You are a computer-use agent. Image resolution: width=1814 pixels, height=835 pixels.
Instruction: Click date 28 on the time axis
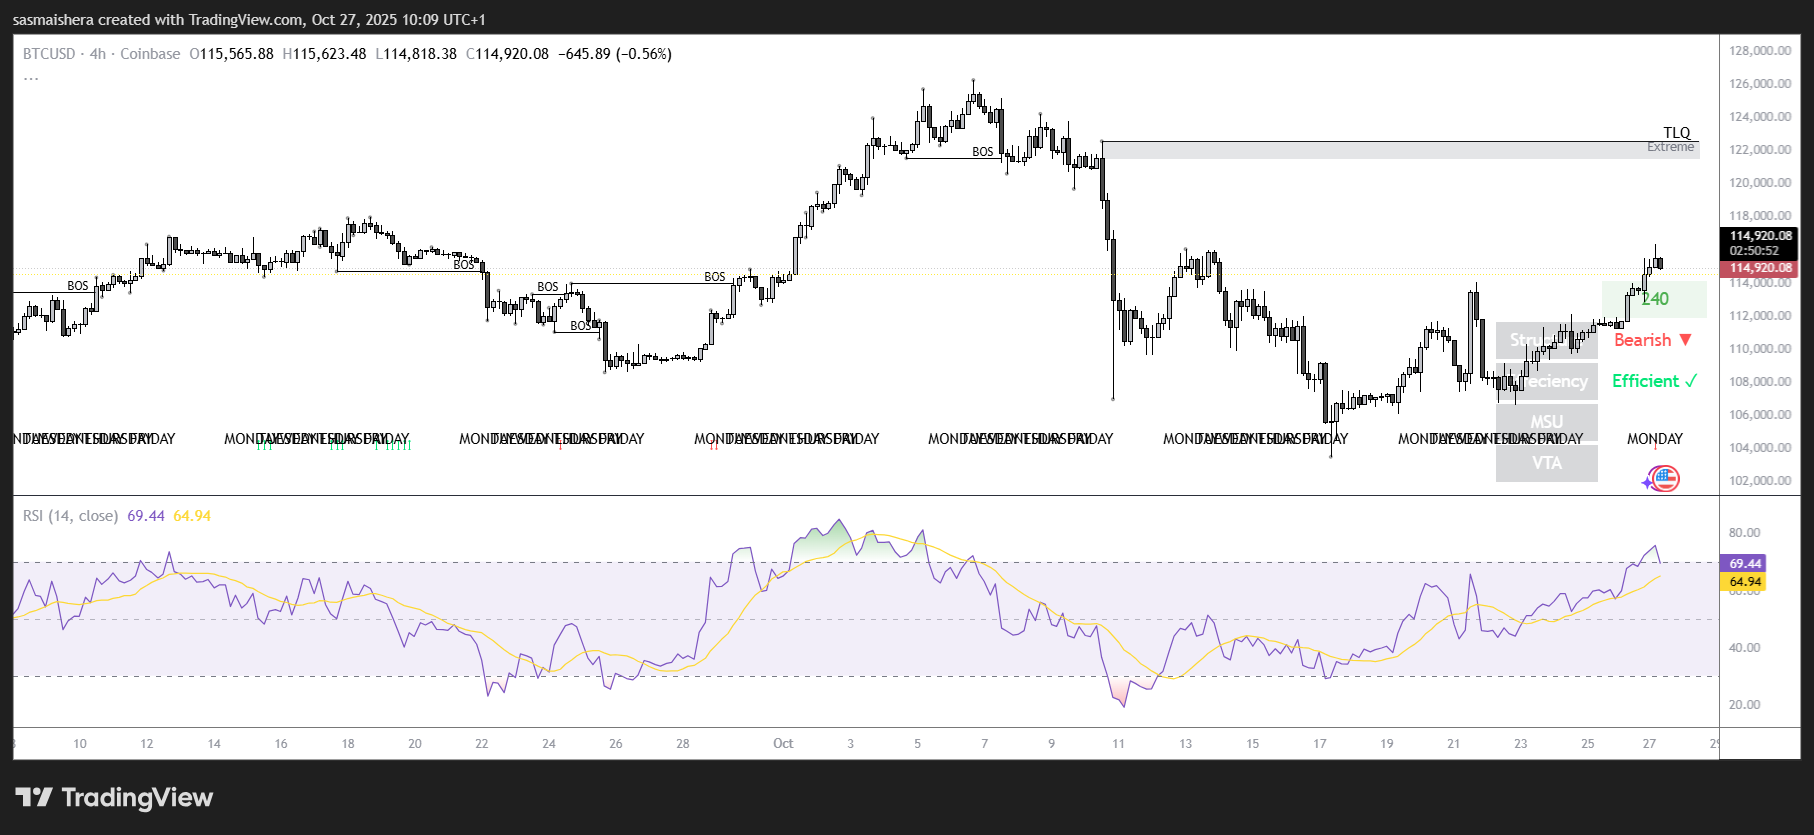coord(683,744)
